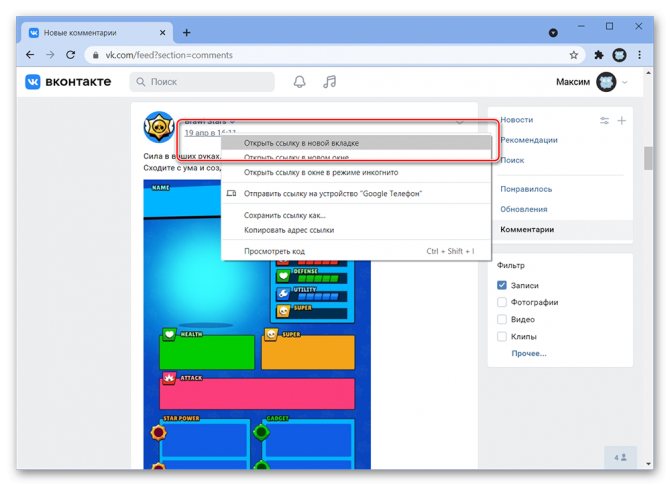Click the "ВКОНТАКТЕ" wordmark text
The width and height of the screenshot is (670, 486).
(x=78, y=82)
